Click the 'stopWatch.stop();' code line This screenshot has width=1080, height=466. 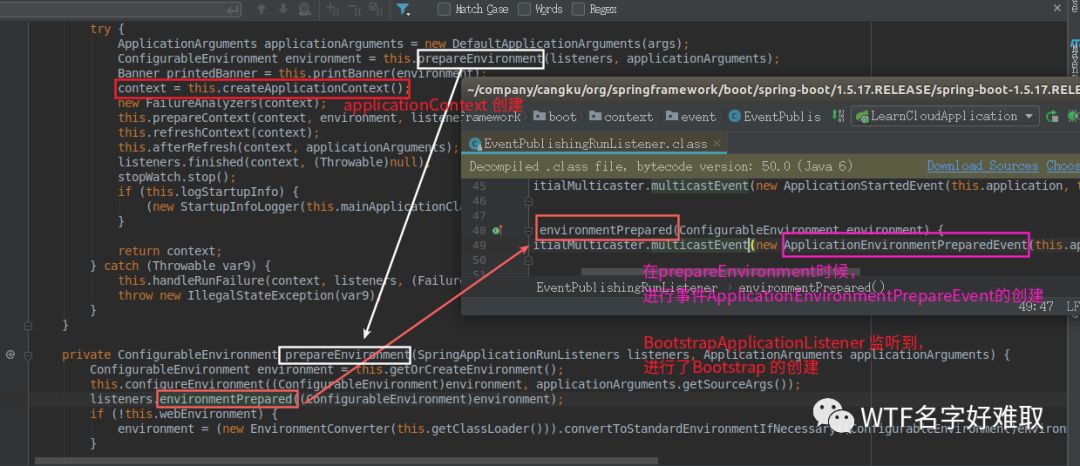coord(176,177)
